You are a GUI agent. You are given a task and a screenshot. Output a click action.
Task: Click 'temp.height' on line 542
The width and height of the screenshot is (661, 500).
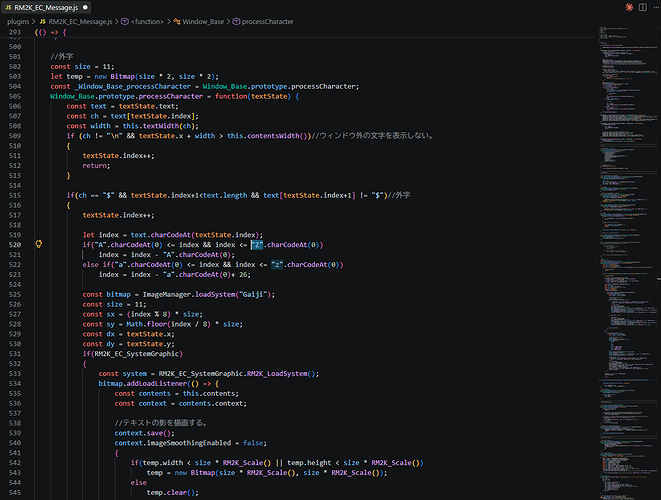tap(309, 462)
